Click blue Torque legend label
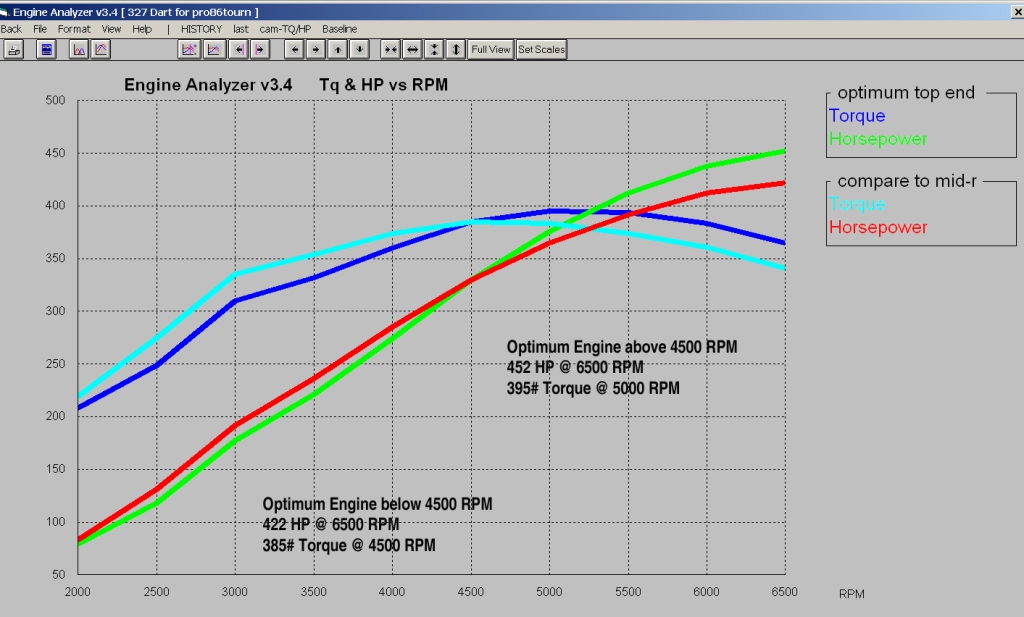Screen dimensions: 1024x617 [x=857, y=116]
